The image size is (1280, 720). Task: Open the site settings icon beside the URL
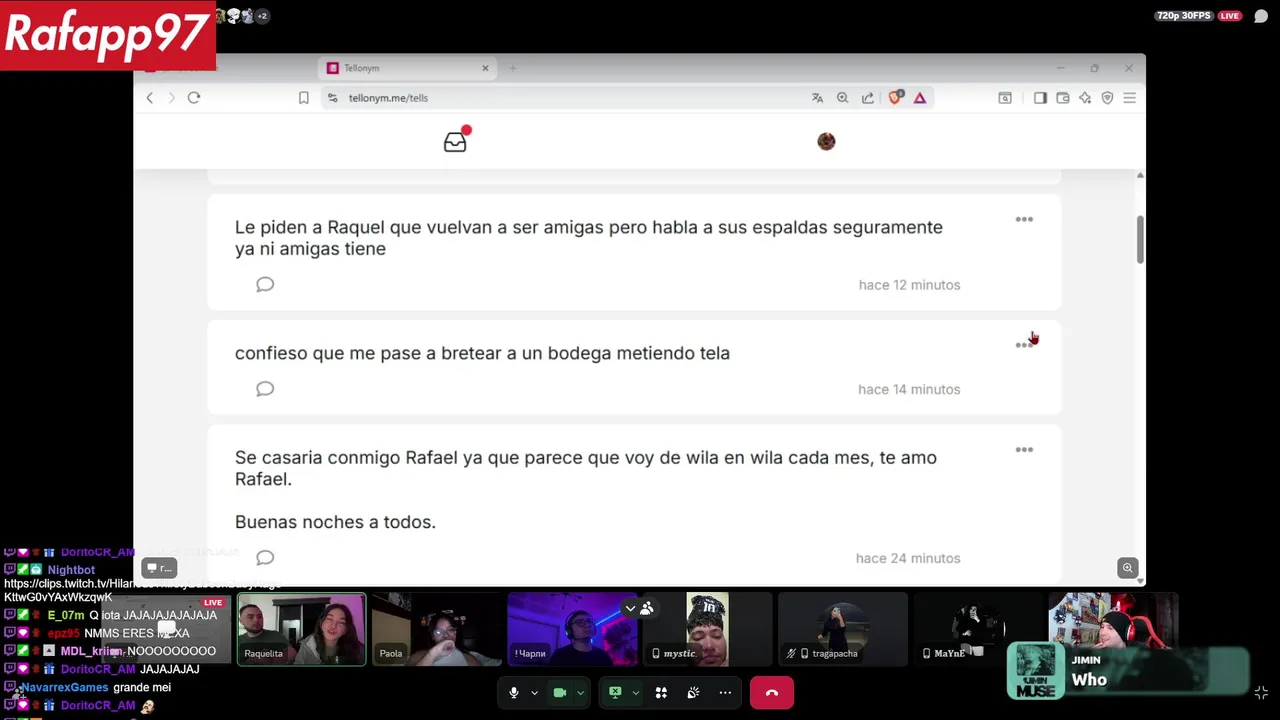tap(332, 98)
